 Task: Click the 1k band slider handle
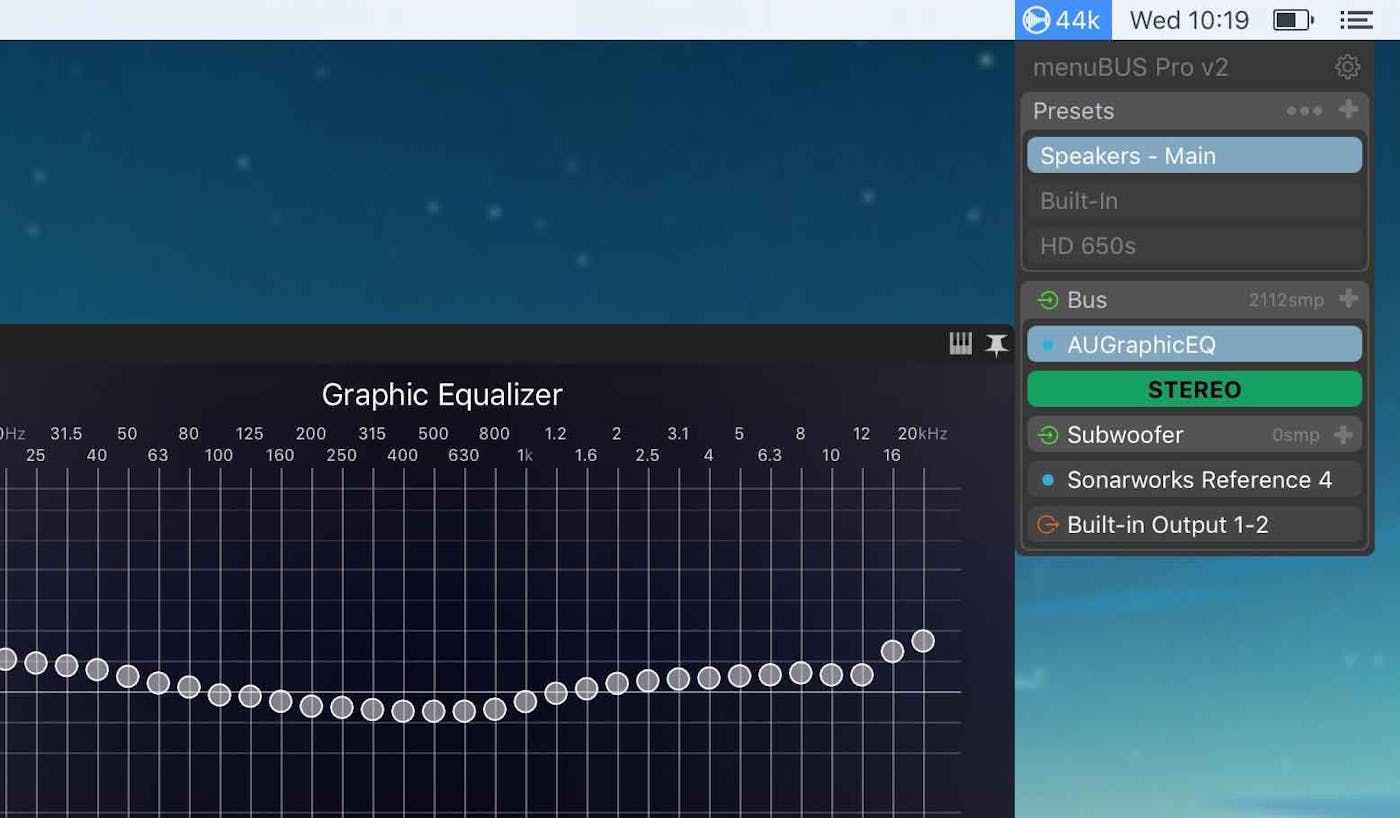525,701
